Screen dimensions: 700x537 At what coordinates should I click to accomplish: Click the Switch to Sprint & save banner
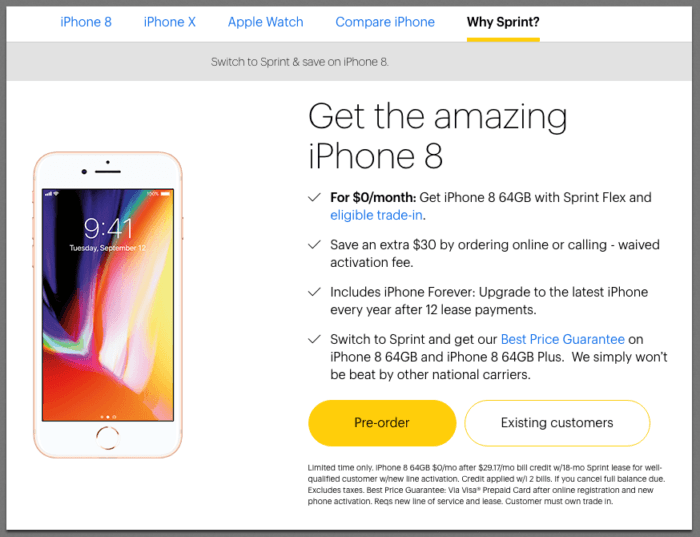300,62
